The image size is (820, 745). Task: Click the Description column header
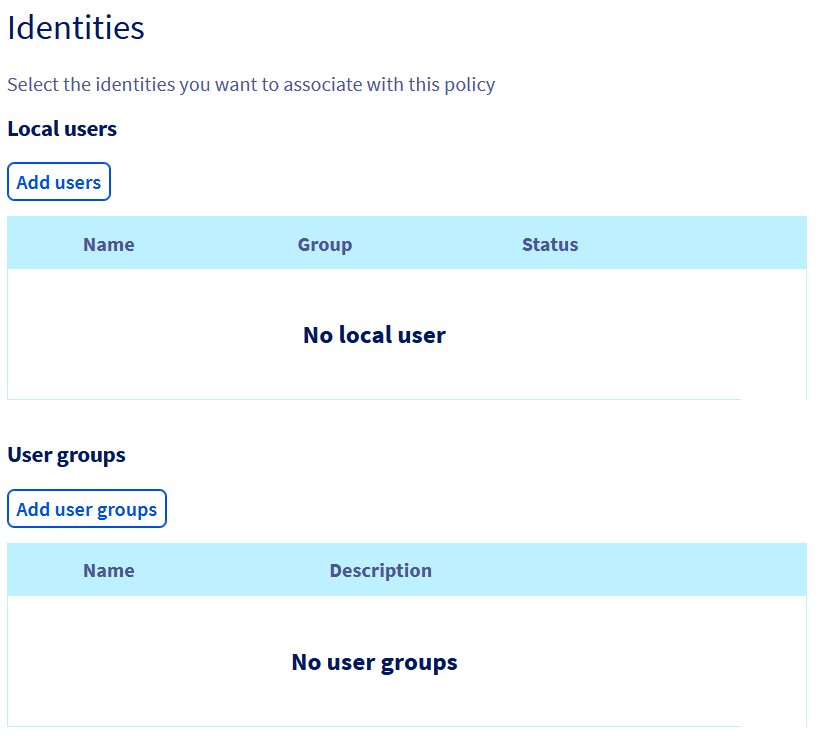[380, 570]
